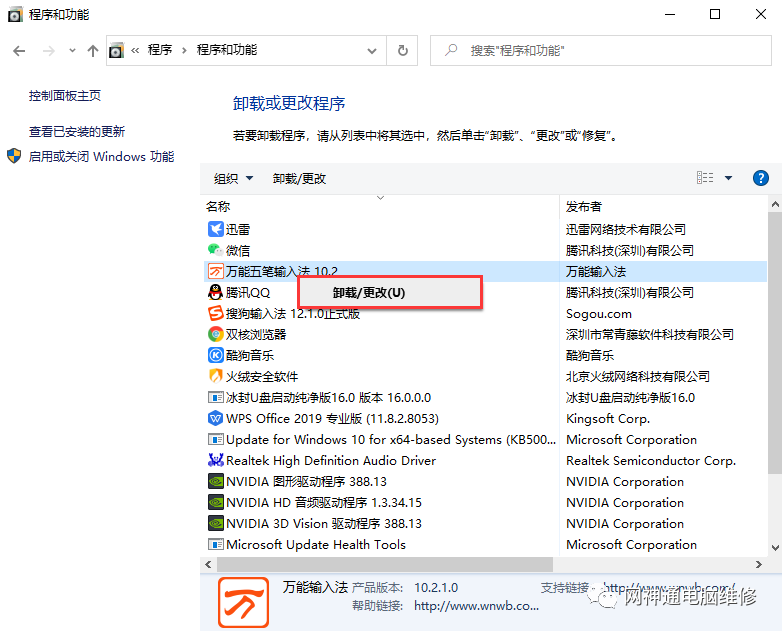Viewport: 782px width, 631px height.
Task: Click the WPS Office 2019 icon
Action: [215, 418]
